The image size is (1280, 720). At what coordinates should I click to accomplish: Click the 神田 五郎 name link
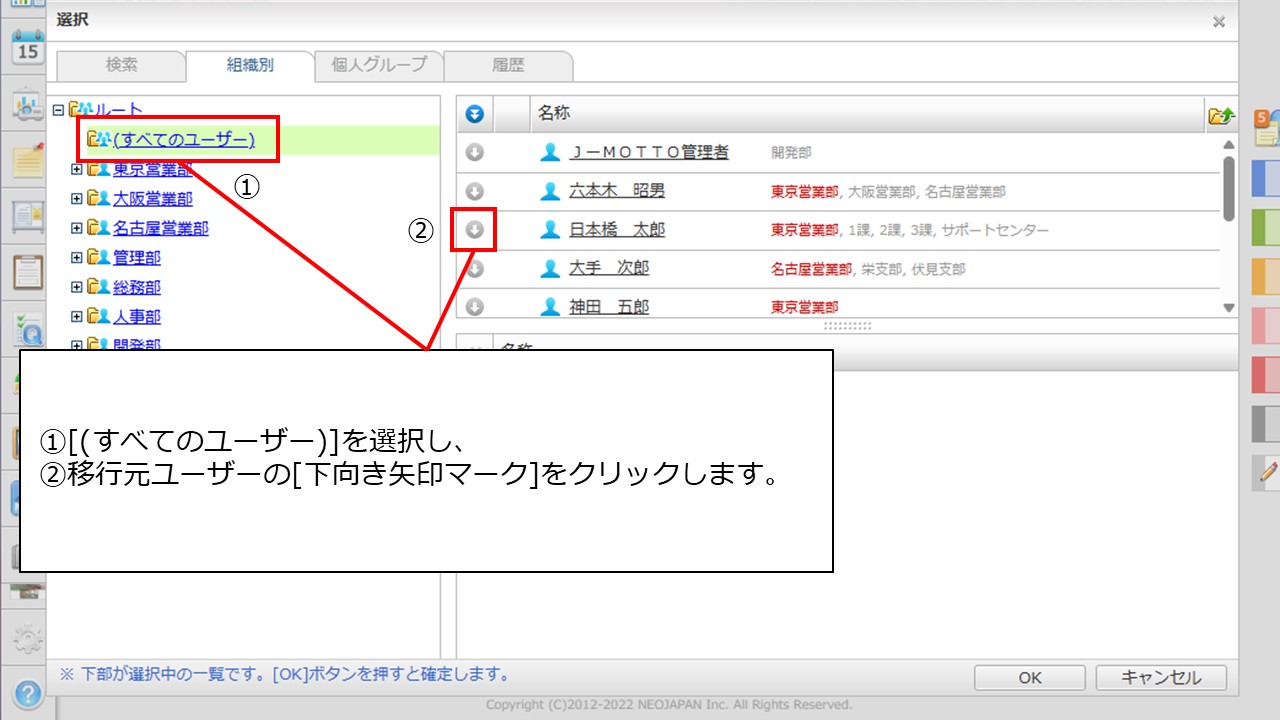point(609,306)
